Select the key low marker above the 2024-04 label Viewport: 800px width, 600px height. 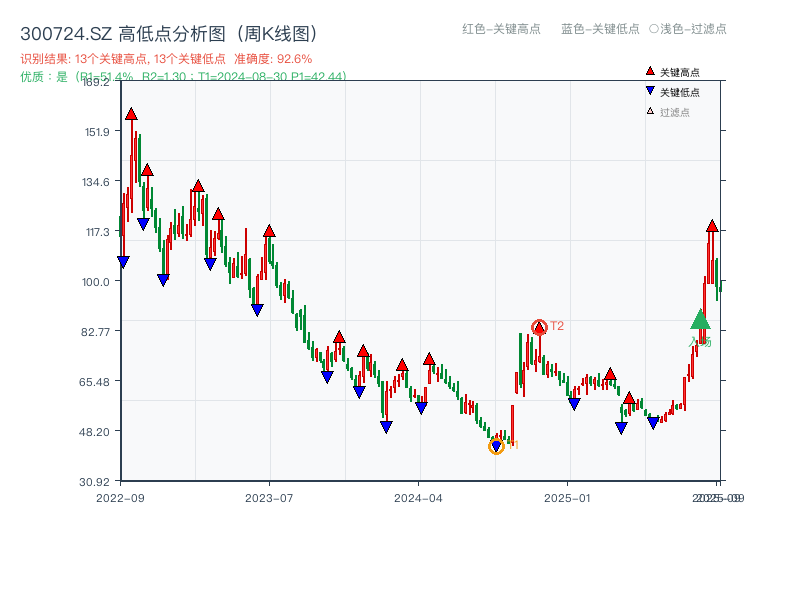point(421,408)
